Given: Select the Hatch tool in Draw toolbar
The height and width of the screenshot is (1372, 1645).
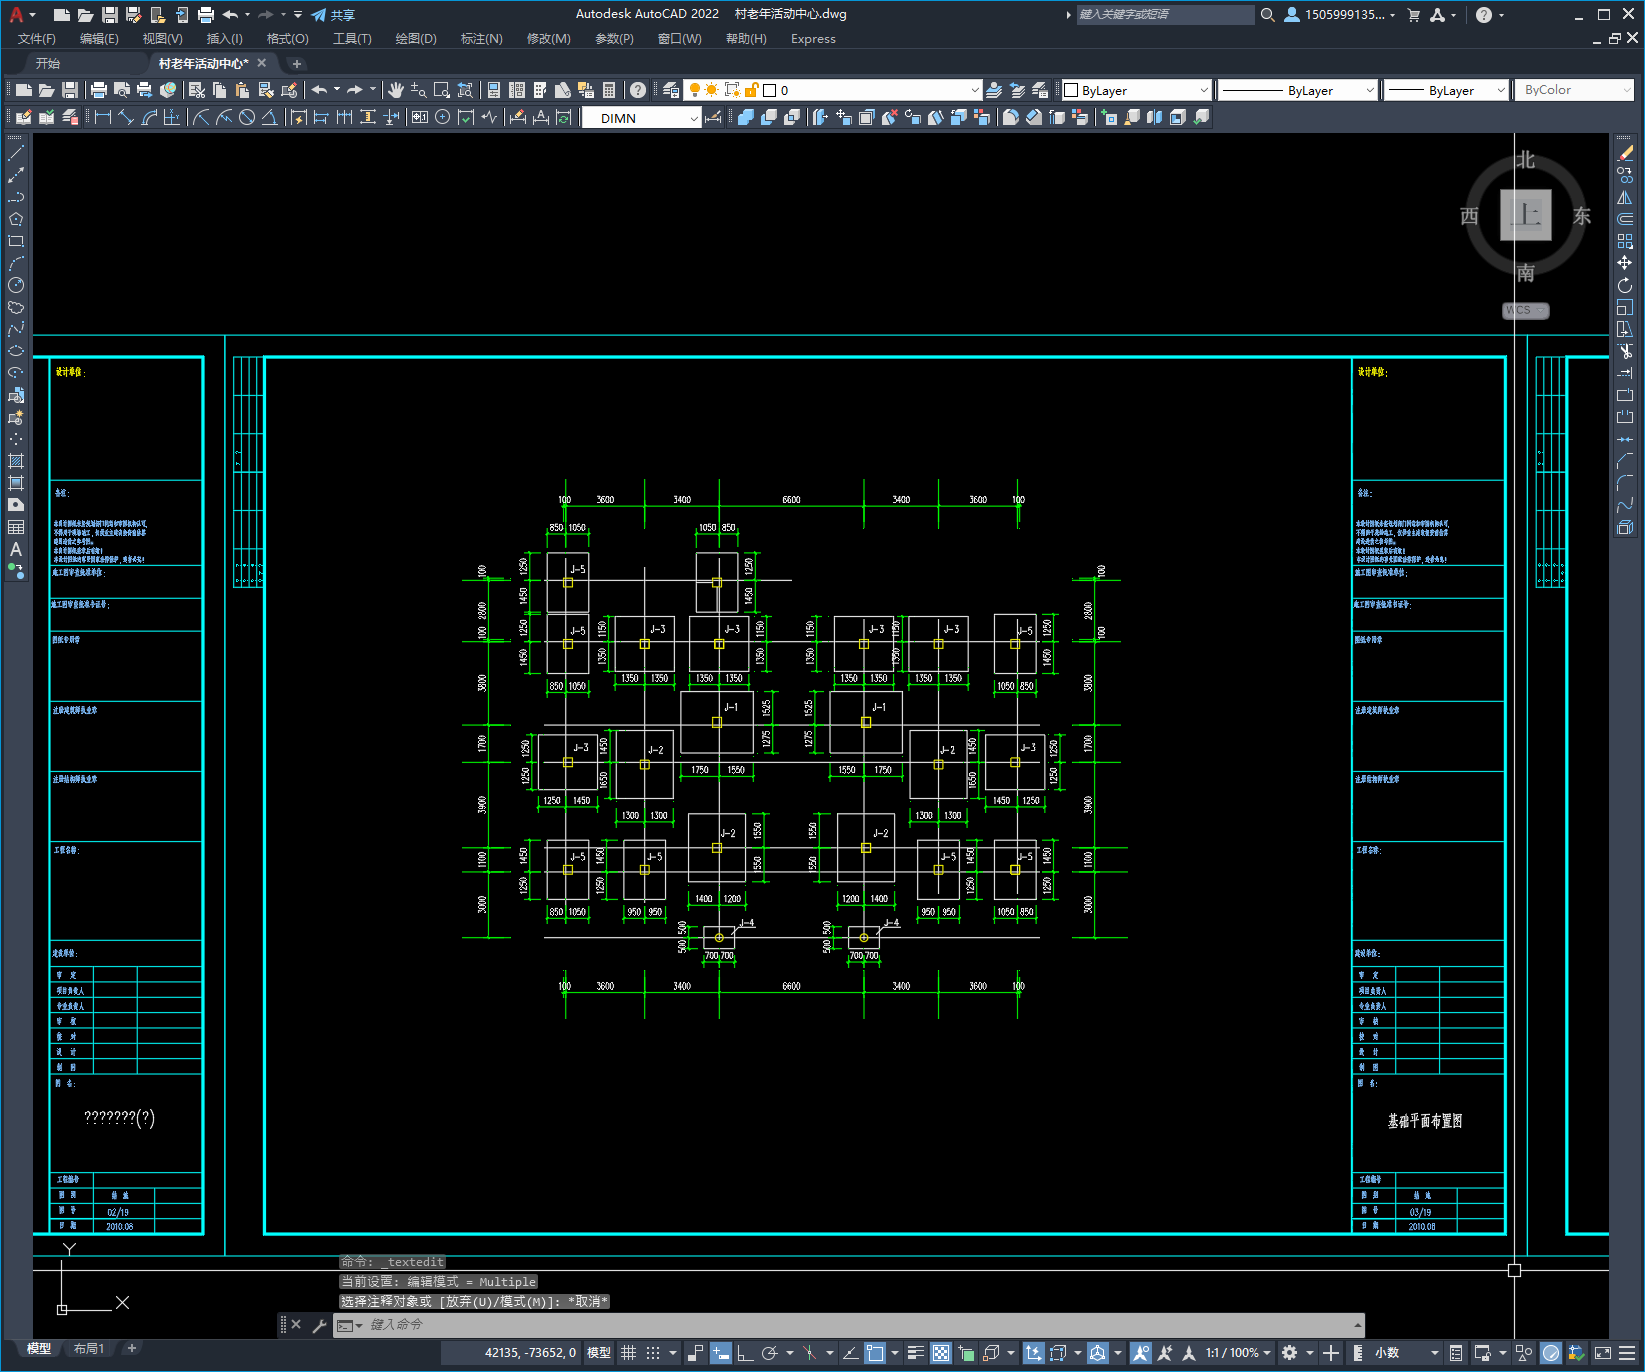Looking at the screenshot, I should pos(16,461).
